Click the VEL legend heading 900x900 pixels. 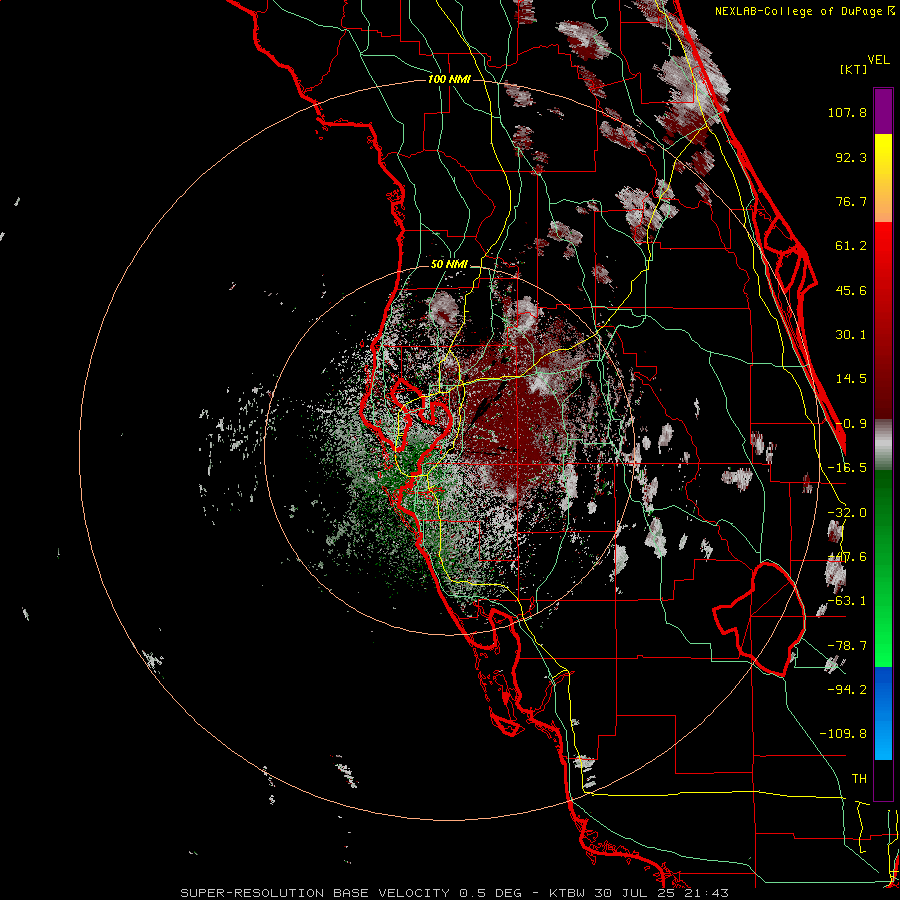tap(879, 60)
